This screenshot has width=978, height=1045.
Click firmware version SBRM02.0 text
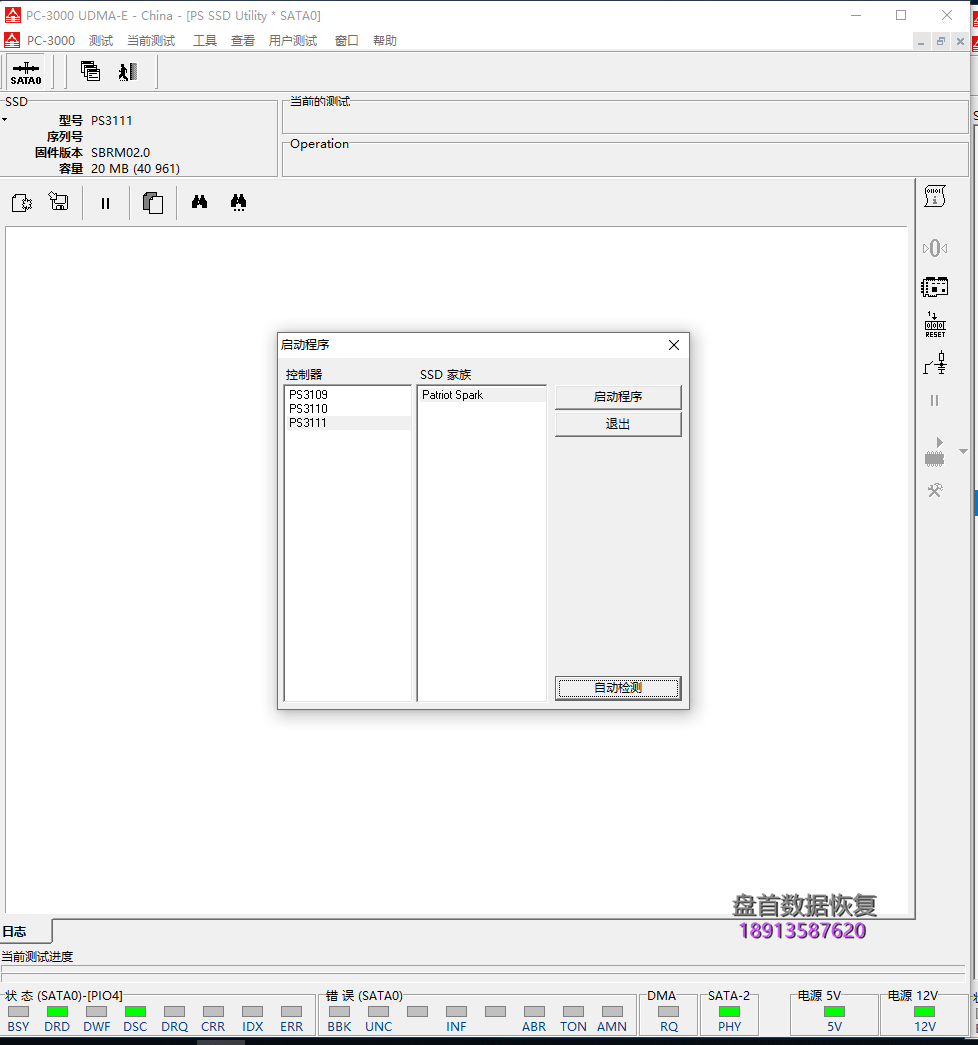pos(121,153)
